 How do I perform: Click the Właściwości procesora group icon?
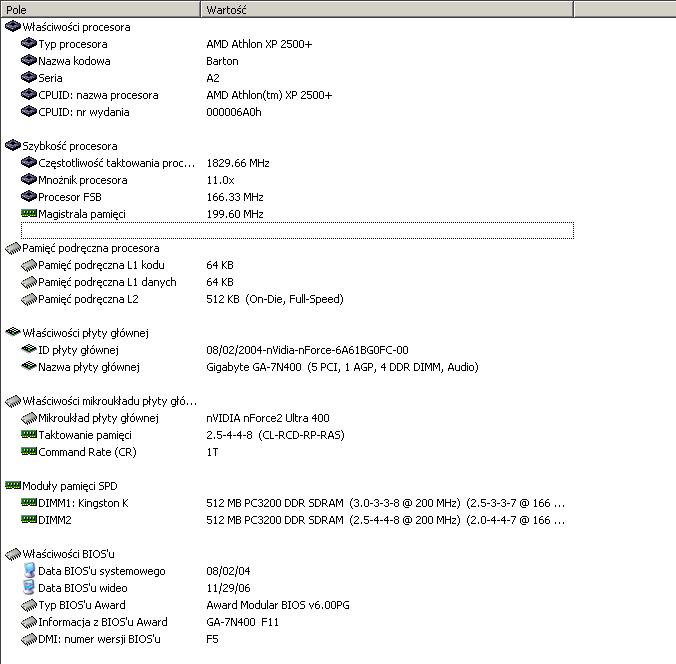[x=13, y=27]
